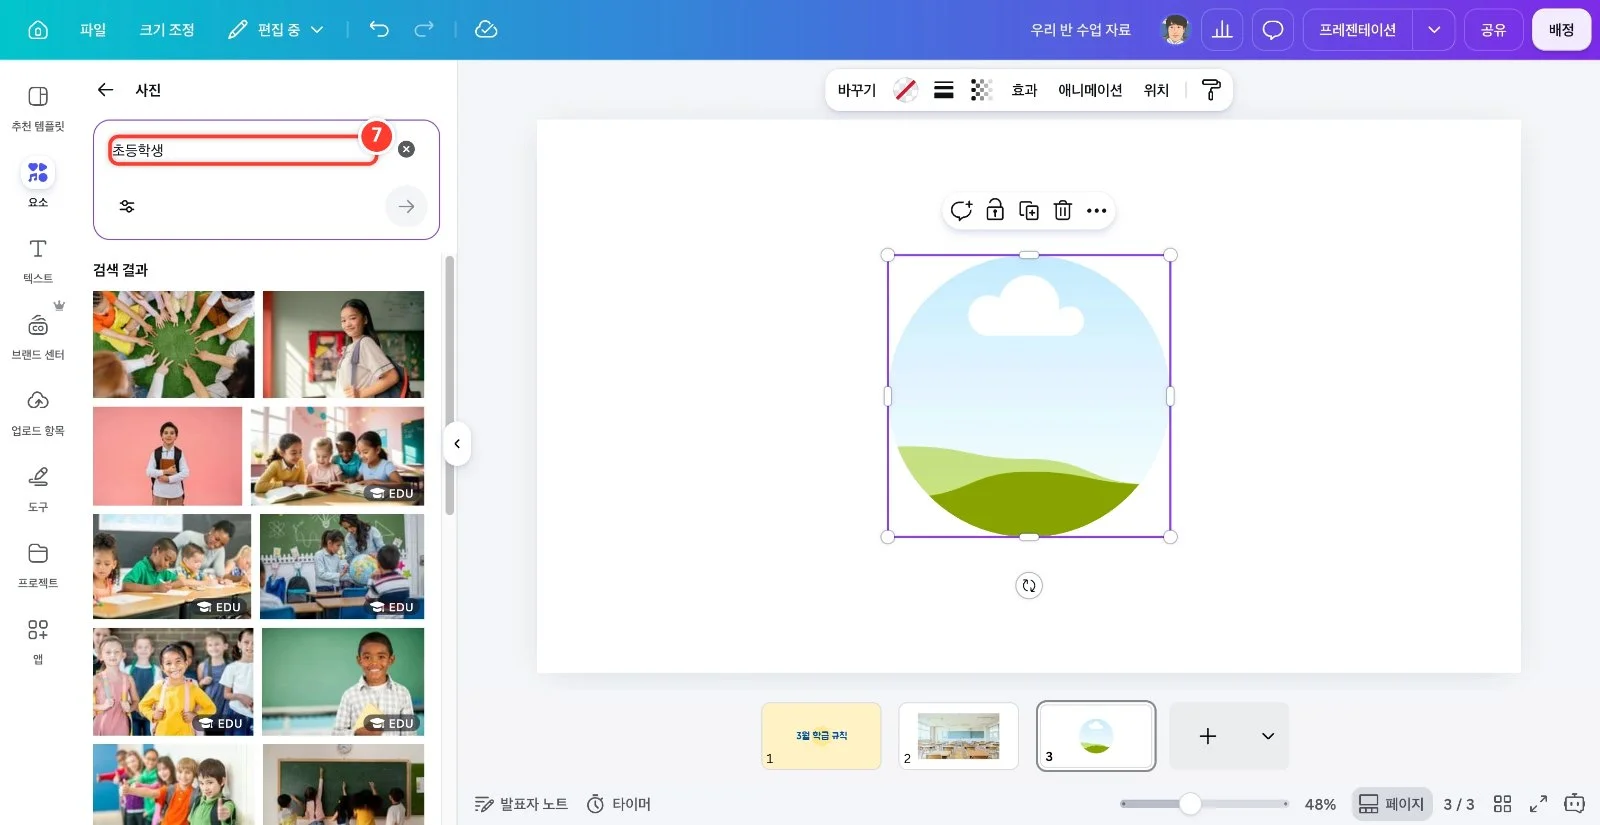Open the 업로드 항목 sidebar tab

pos(38,414)
